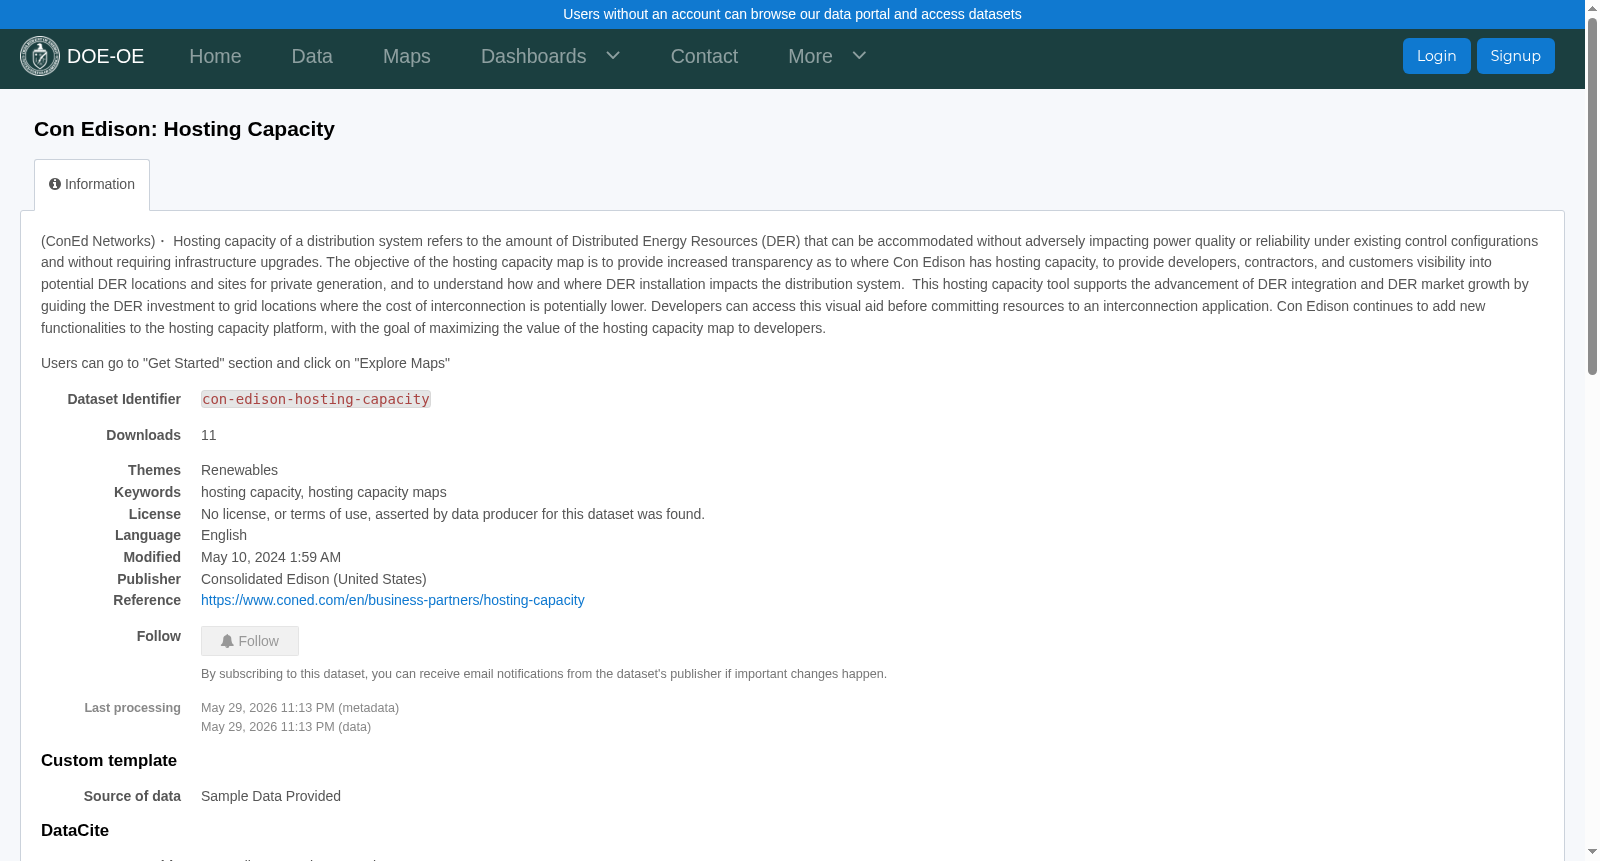Click the Renewables theme value

point(239,470)
